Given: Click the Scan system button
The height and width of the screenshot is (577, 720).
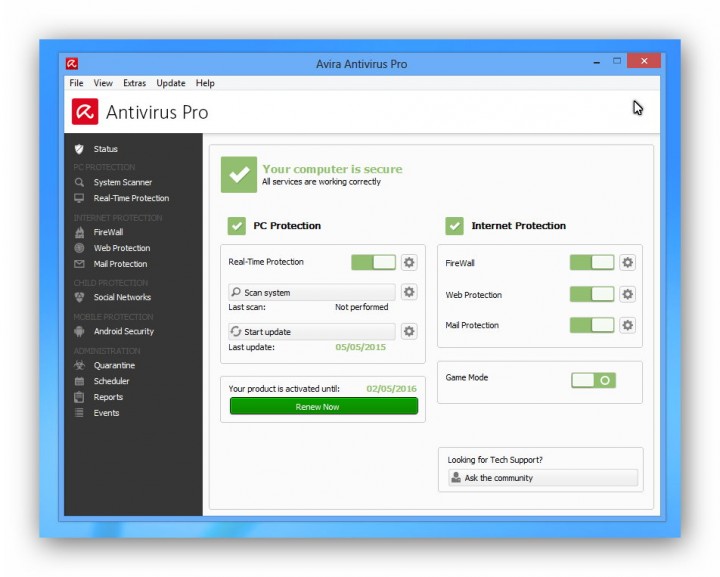Looking at the screenshot, I should click(x=312, y=292).
